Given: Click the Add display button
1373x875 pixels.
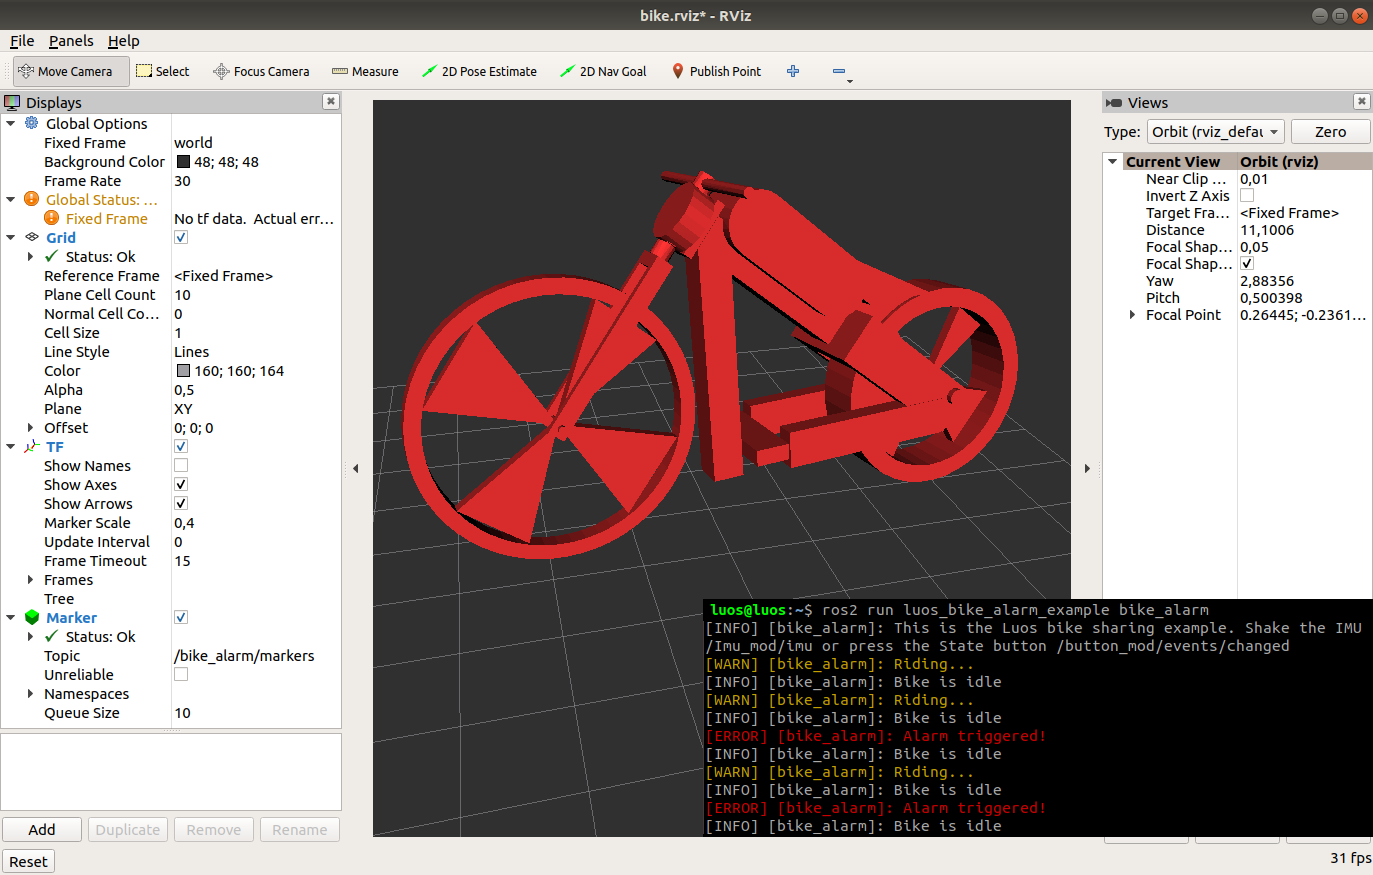Looking at the screenshot, I should pyautogui.click(x=42, y=830).
